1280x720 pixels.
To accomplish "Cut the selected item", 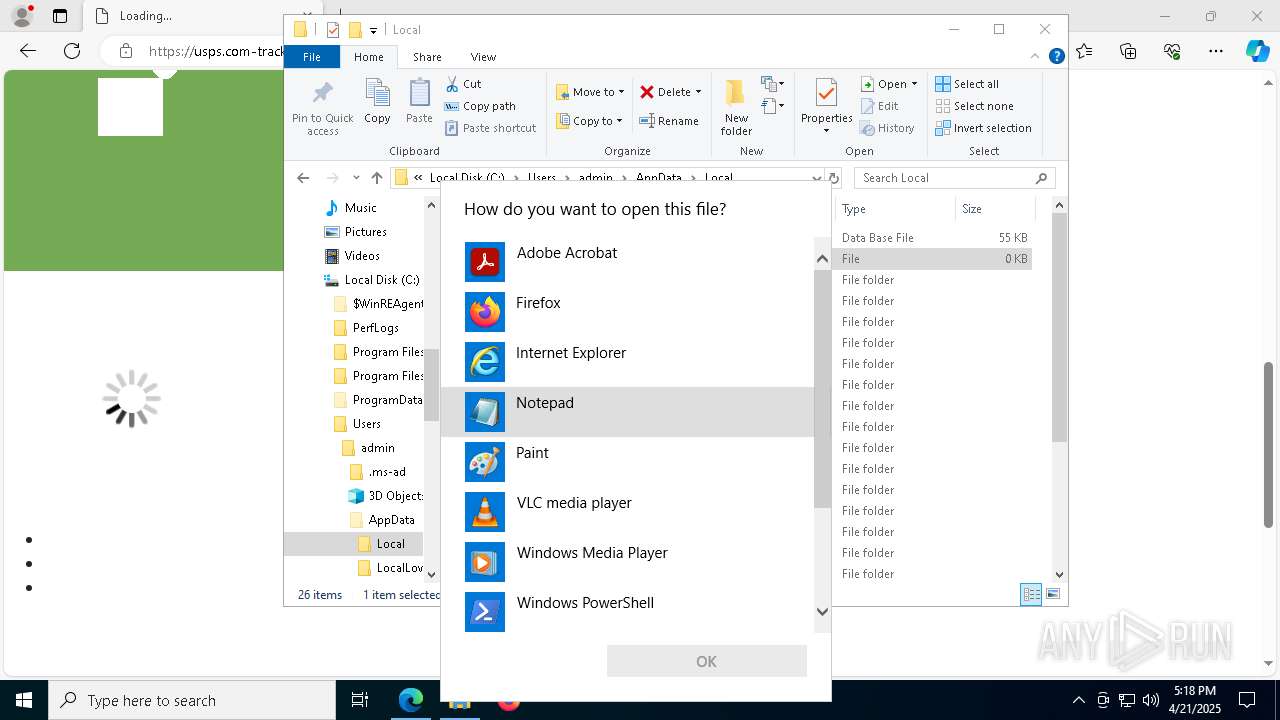I will pyautogui.click(x=463, y=84).
